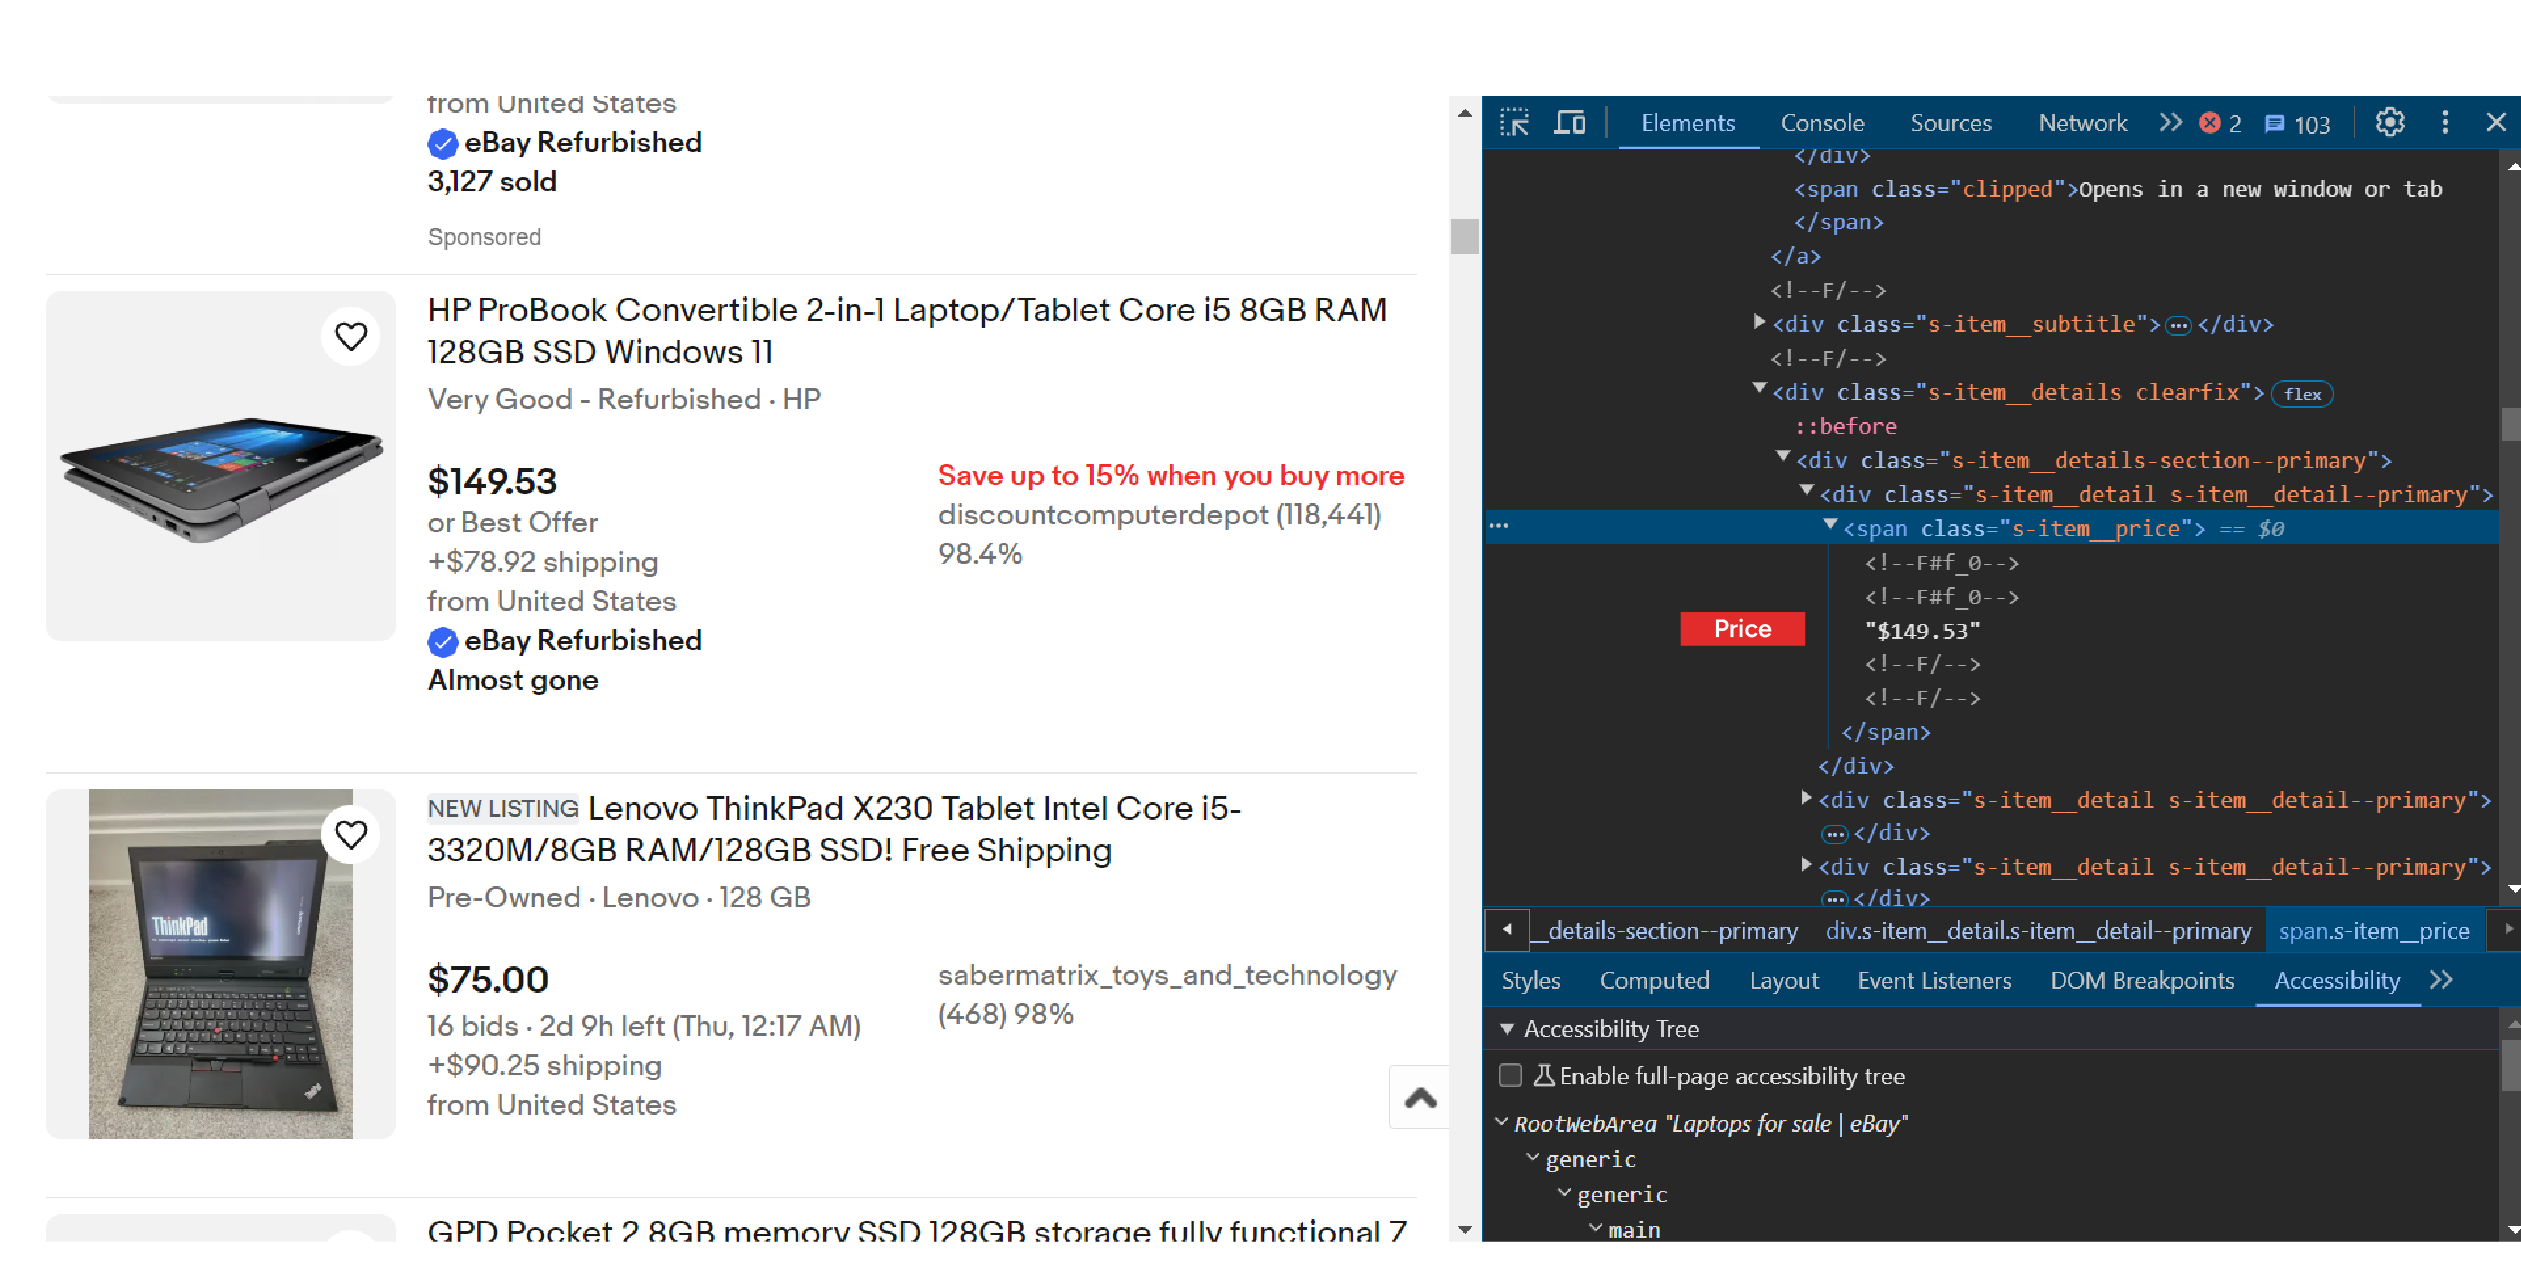Open the Network tab
The width and height of the screenshot is (2521, 1280).
pyautogui.click(x=2083, y=124)
